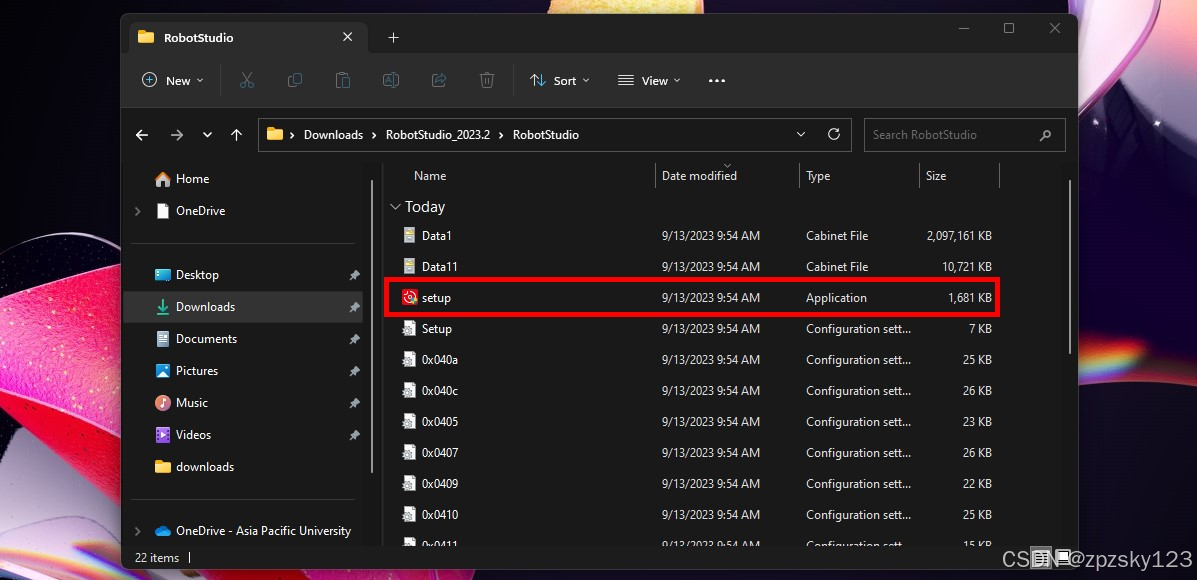Image resolution: width=1197 pixels, height=580 pixels.
Task: Select the red setup application icon
Action: (x=410, y=298)
